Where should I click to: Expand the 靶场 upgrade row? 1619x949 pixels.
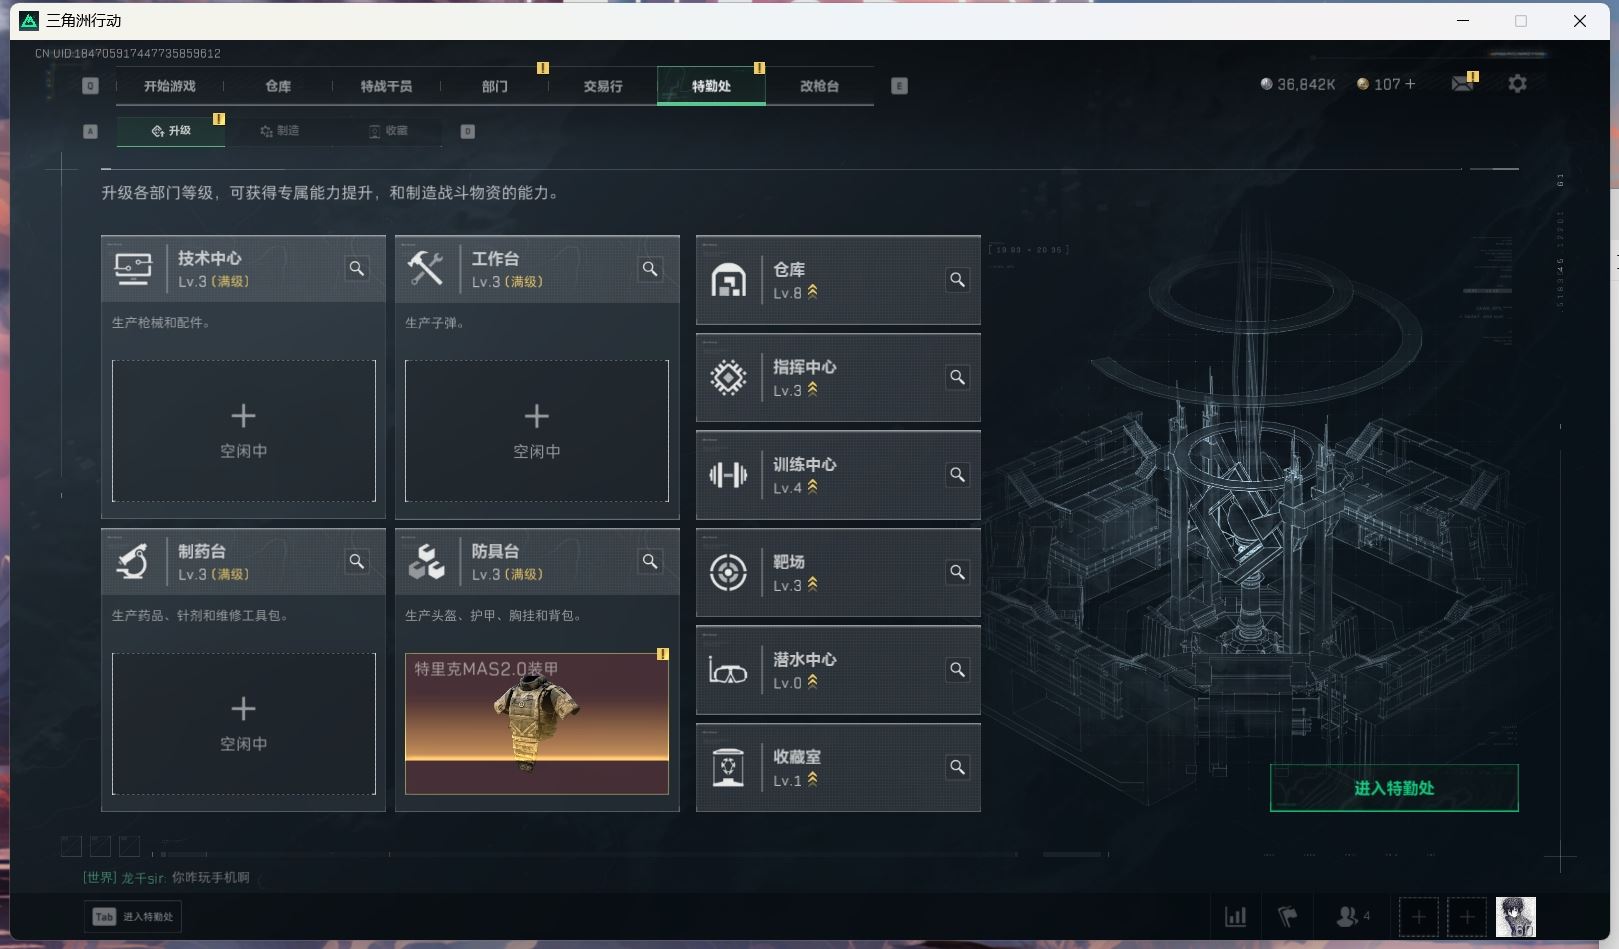838,573
